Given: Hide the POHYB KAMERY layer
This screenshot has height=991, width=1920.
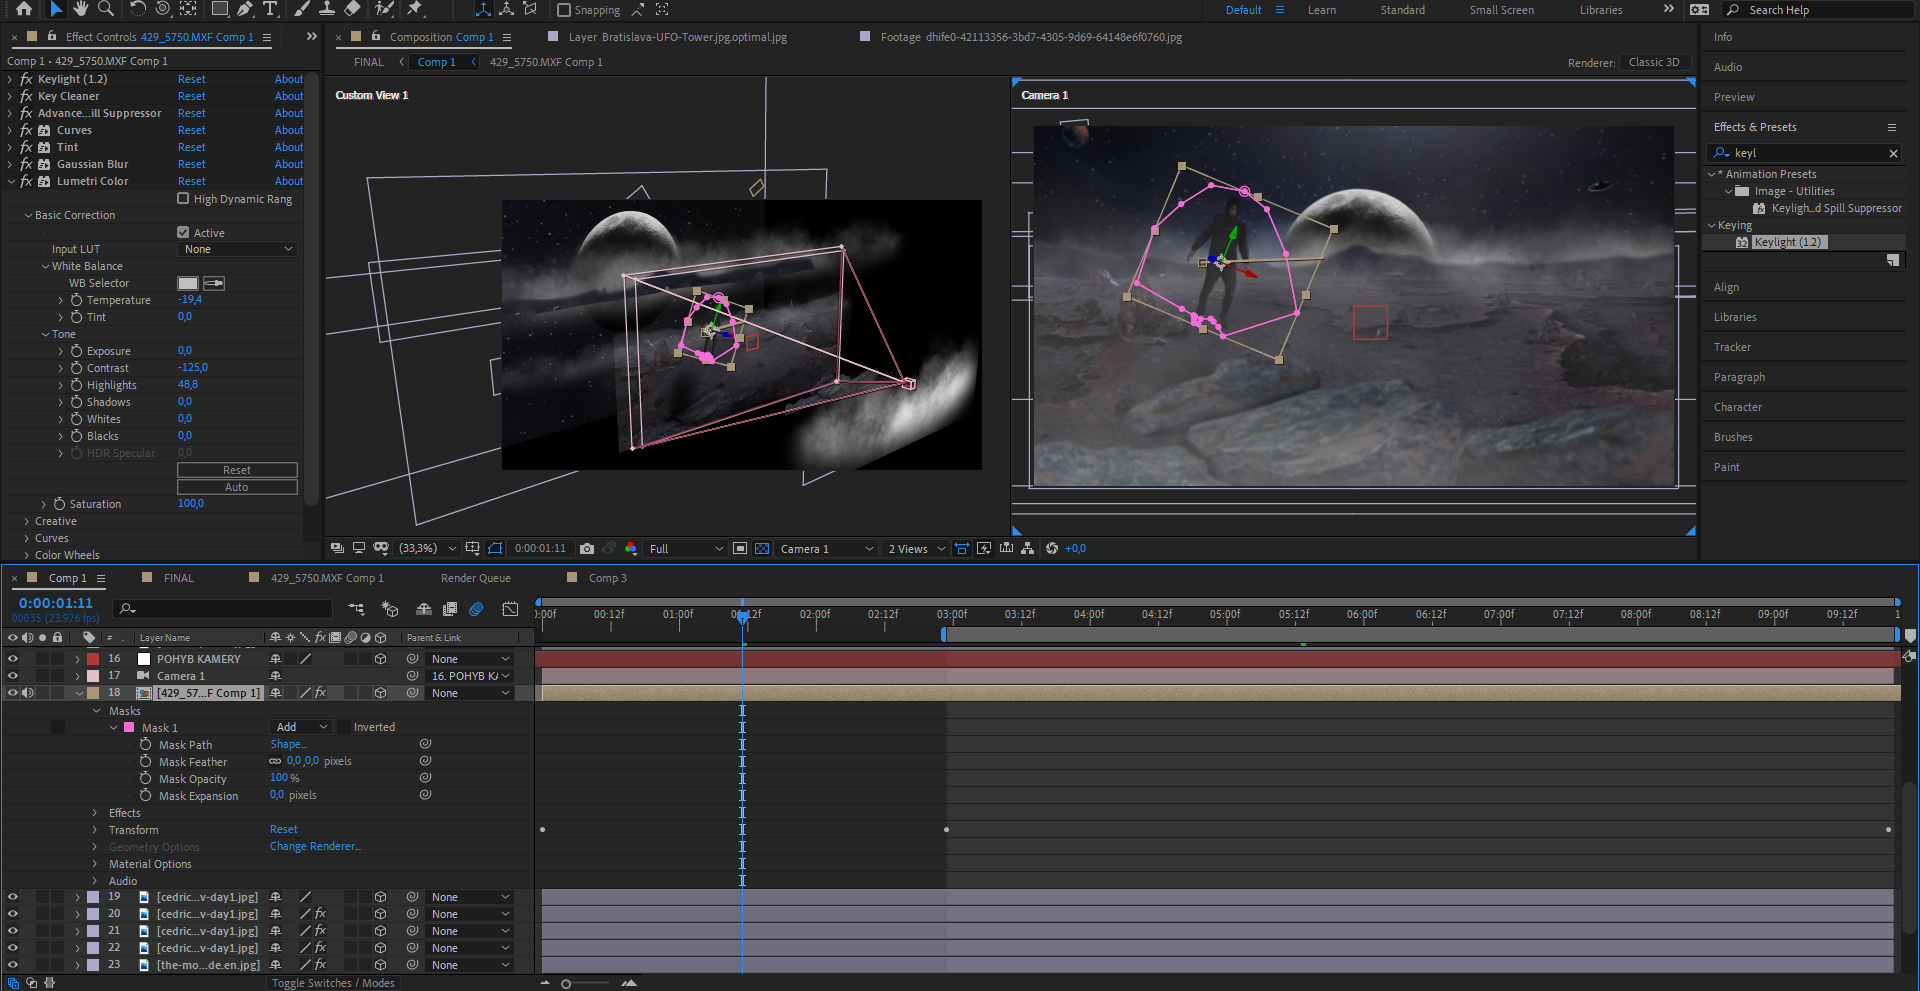Looking at the screenshot, I should tap(13, 659).
